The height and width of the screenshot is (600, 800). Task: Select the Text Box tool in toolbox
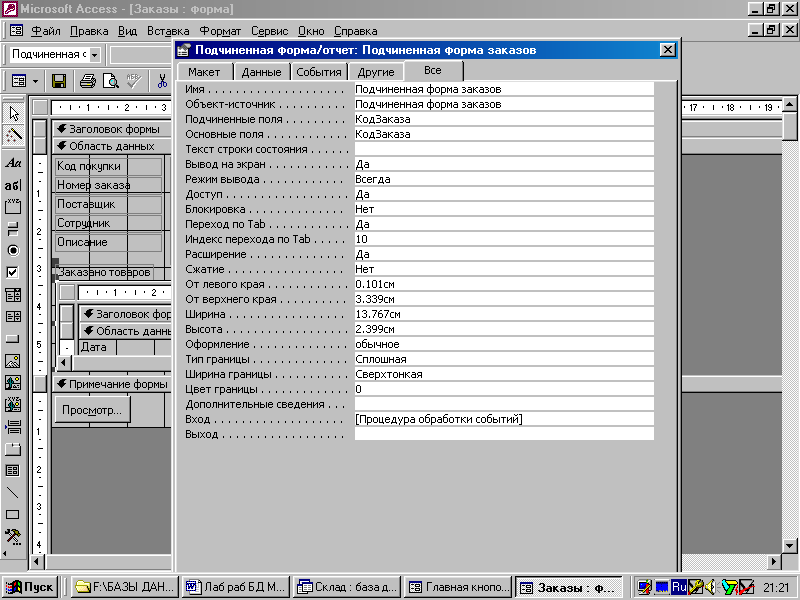pyautogui.click(x=13, y=185)
